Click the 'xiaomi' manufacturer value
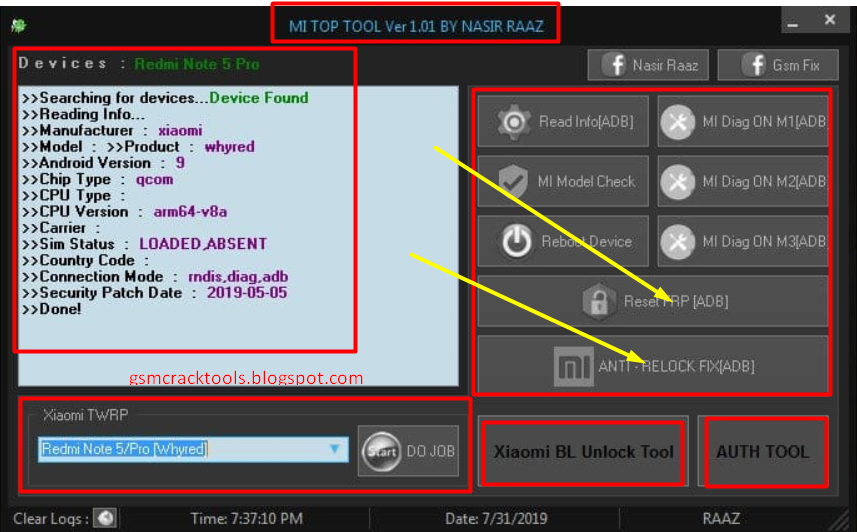The width and height of the screenshot is (857, 532). (180, 131)
